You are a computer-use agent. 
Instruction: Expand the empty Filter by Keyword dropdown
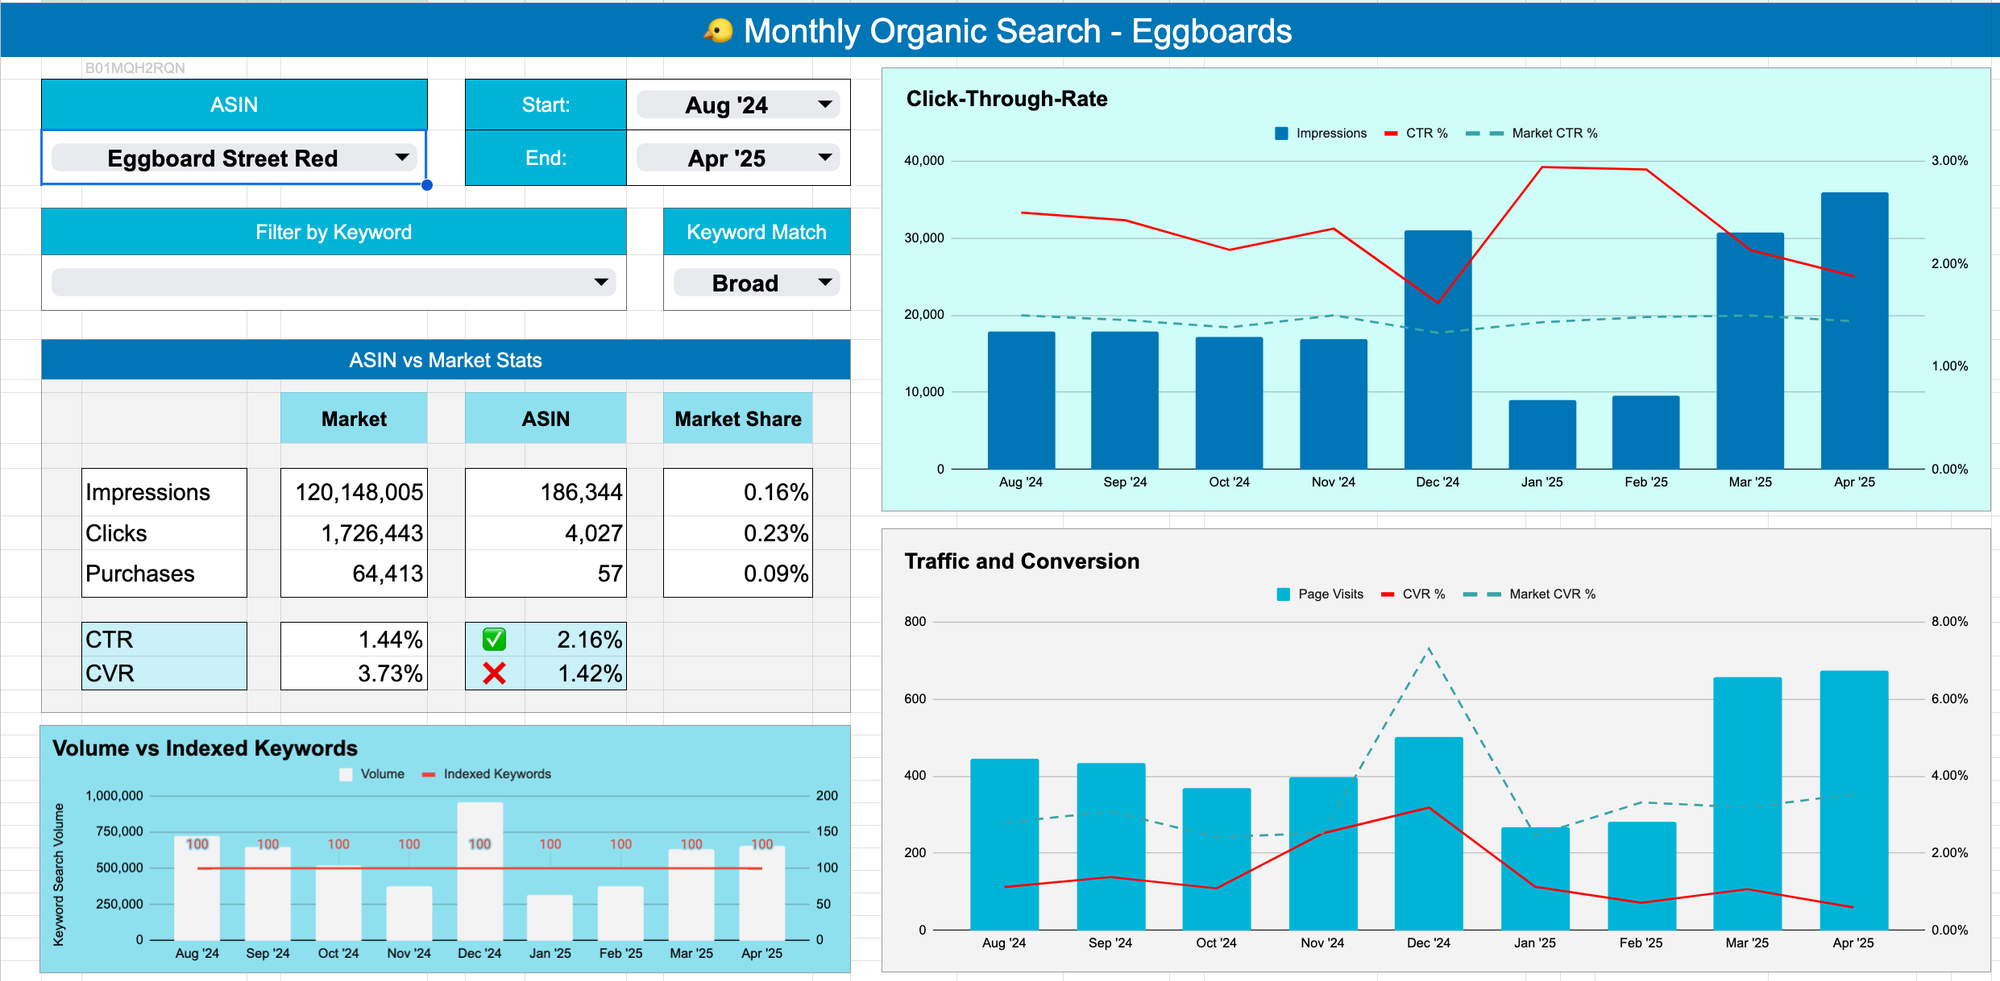pyautogui.click(x=334, y=282)
